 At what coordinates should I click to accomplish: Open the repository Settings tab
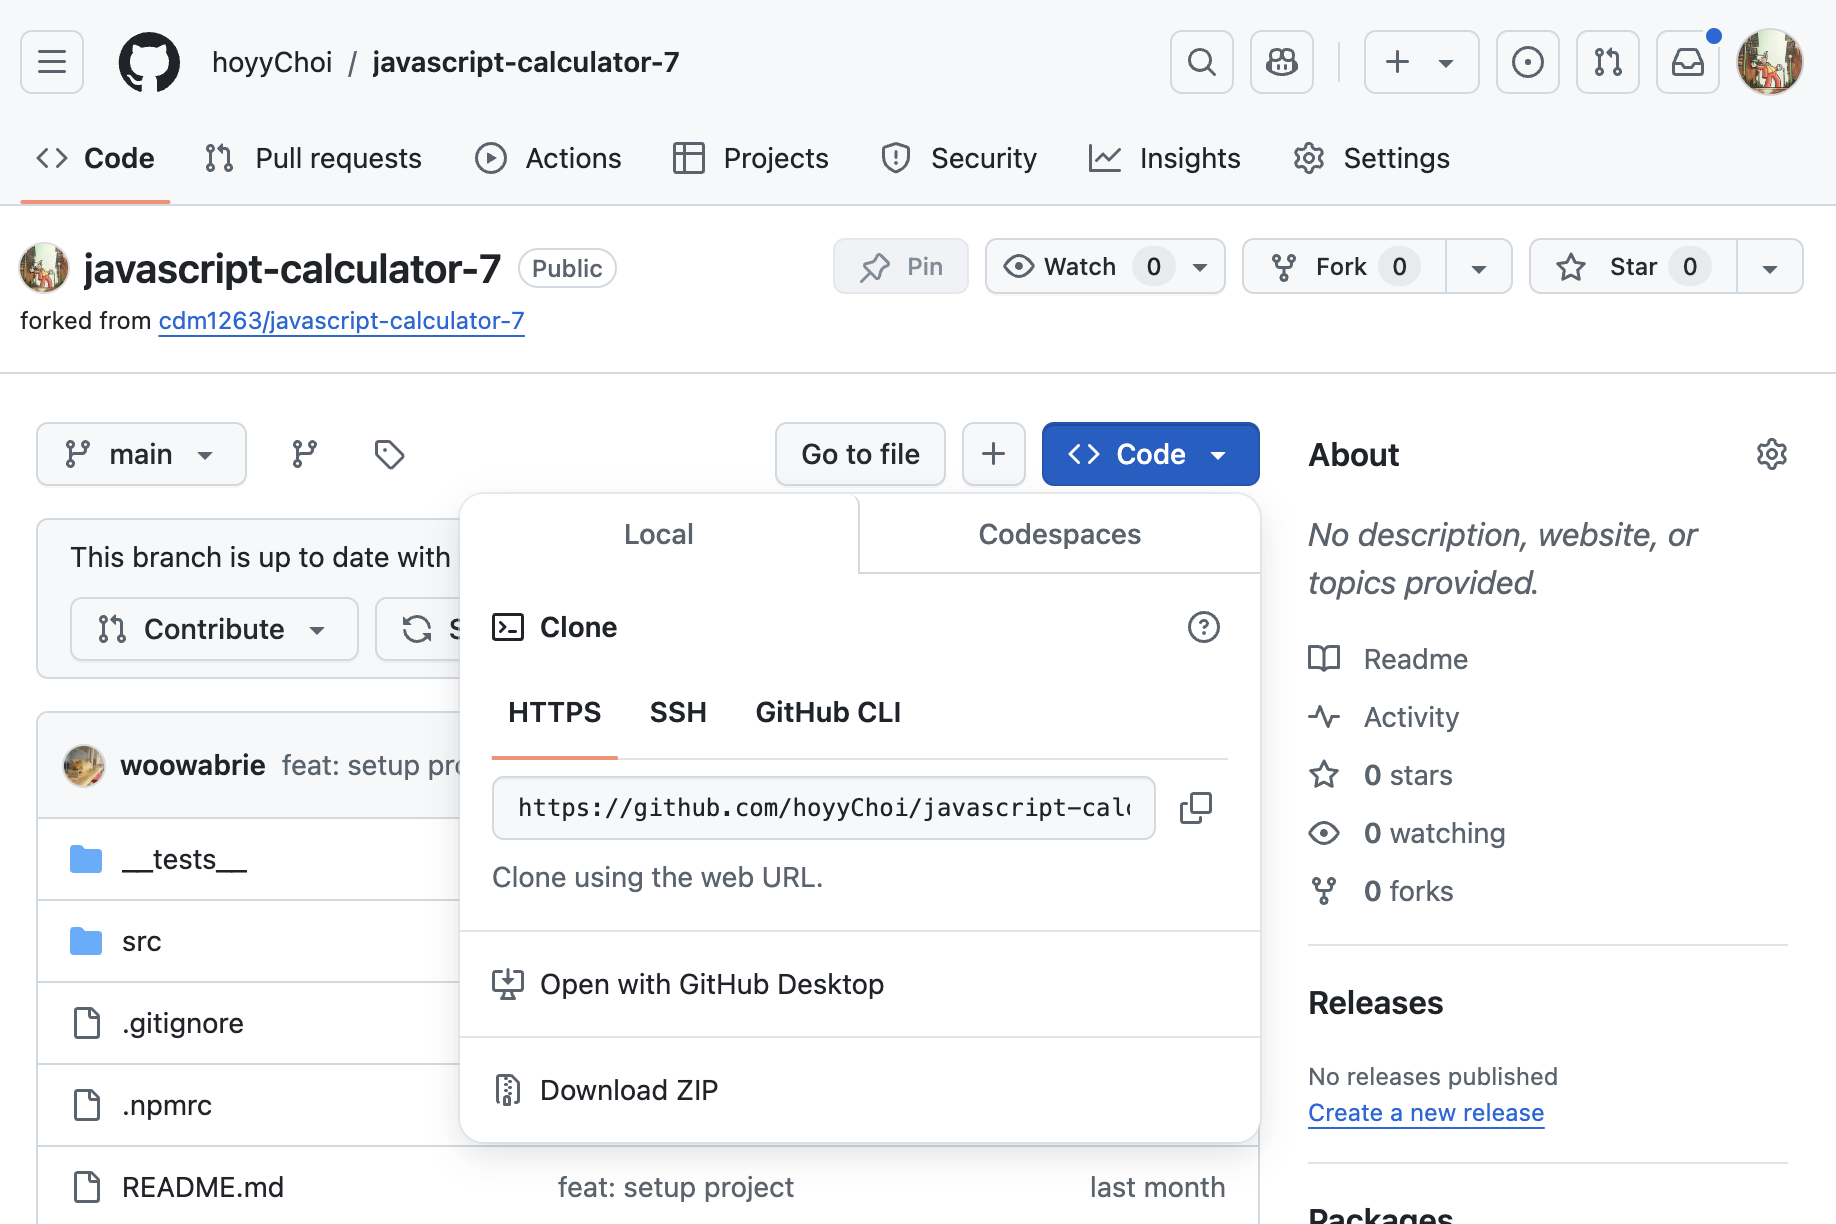1371,158
